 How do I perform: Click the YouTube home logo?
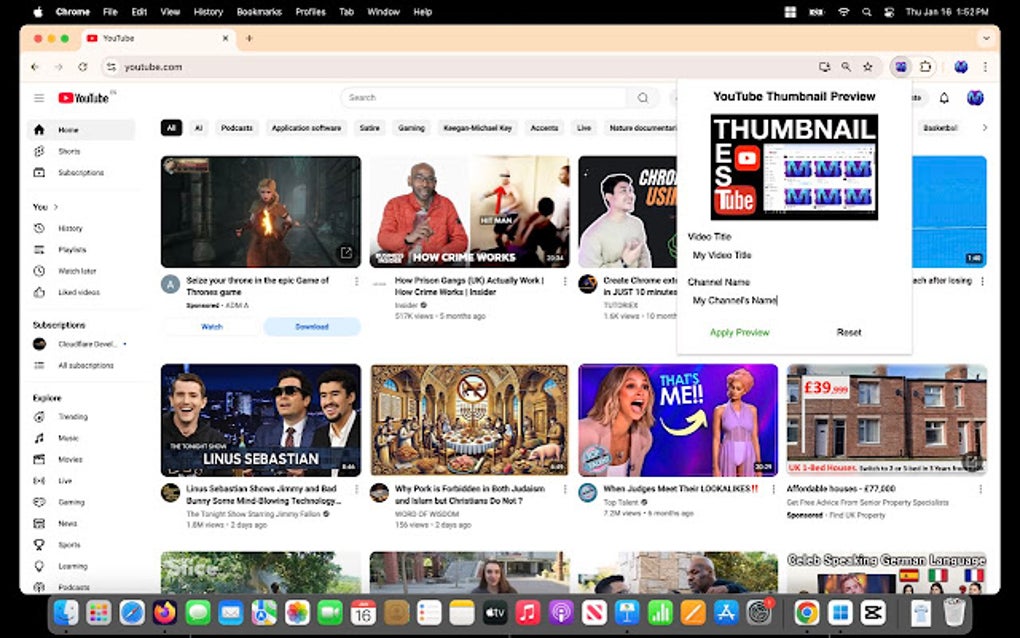(85, 97)
